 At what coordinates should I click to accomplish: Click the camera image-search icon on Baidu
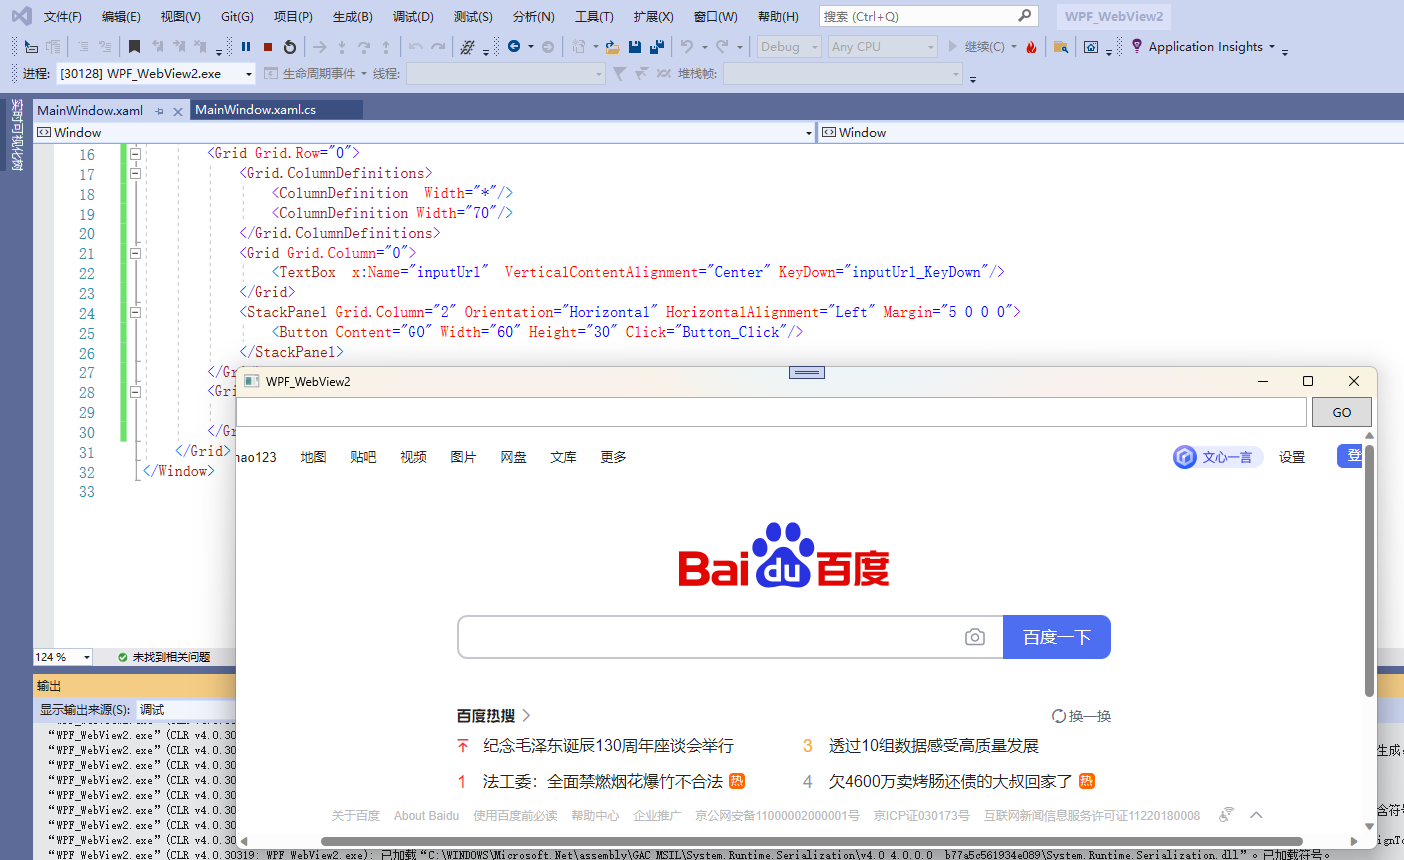click(x=975, y=637)
